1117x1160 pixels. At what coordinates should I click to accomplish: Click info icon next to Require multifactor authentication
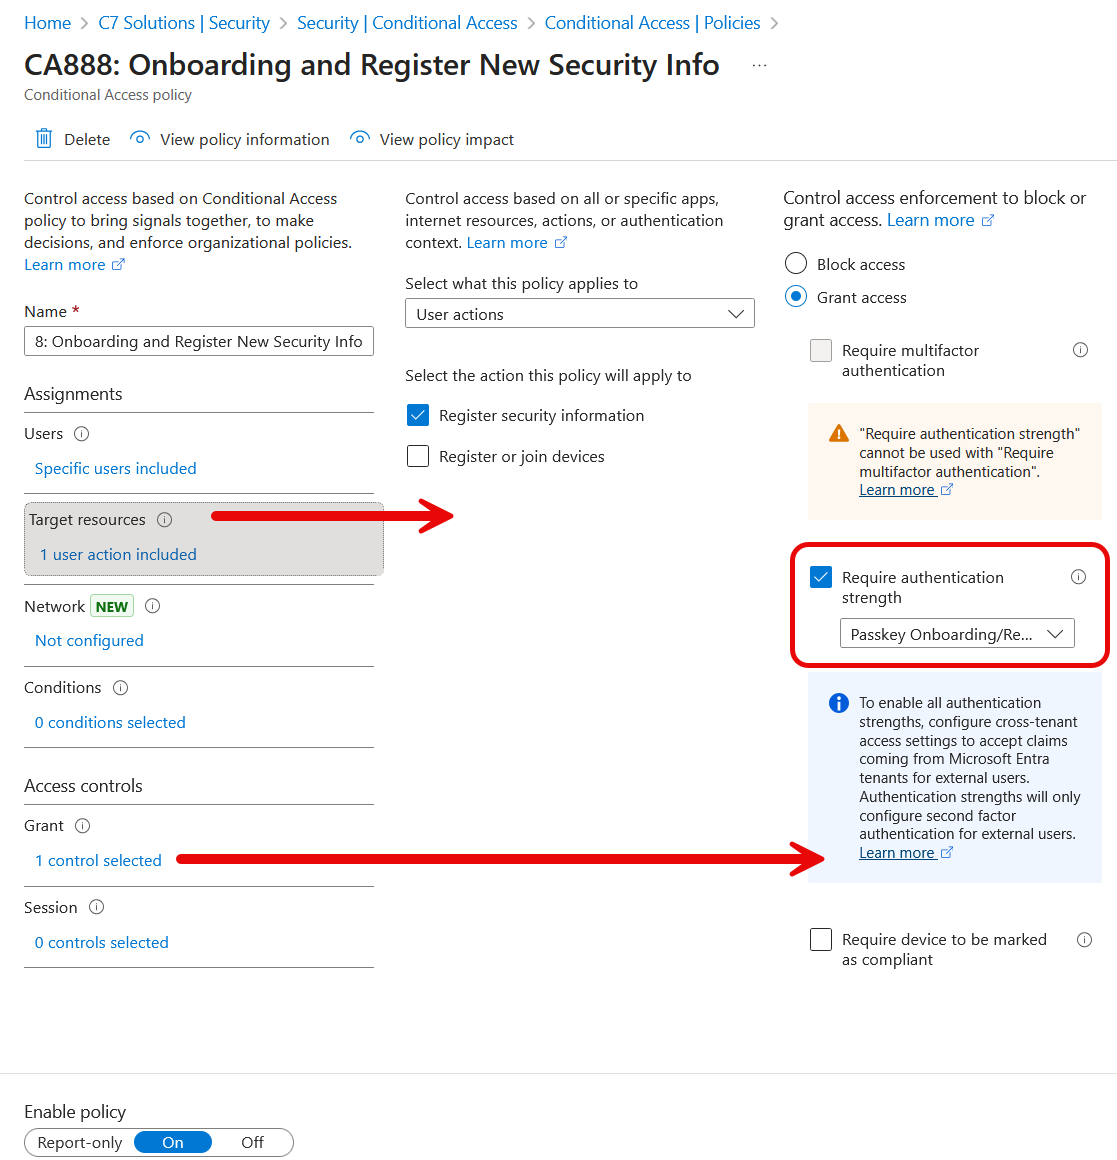pyautogui.click(x=1080, y=350)
